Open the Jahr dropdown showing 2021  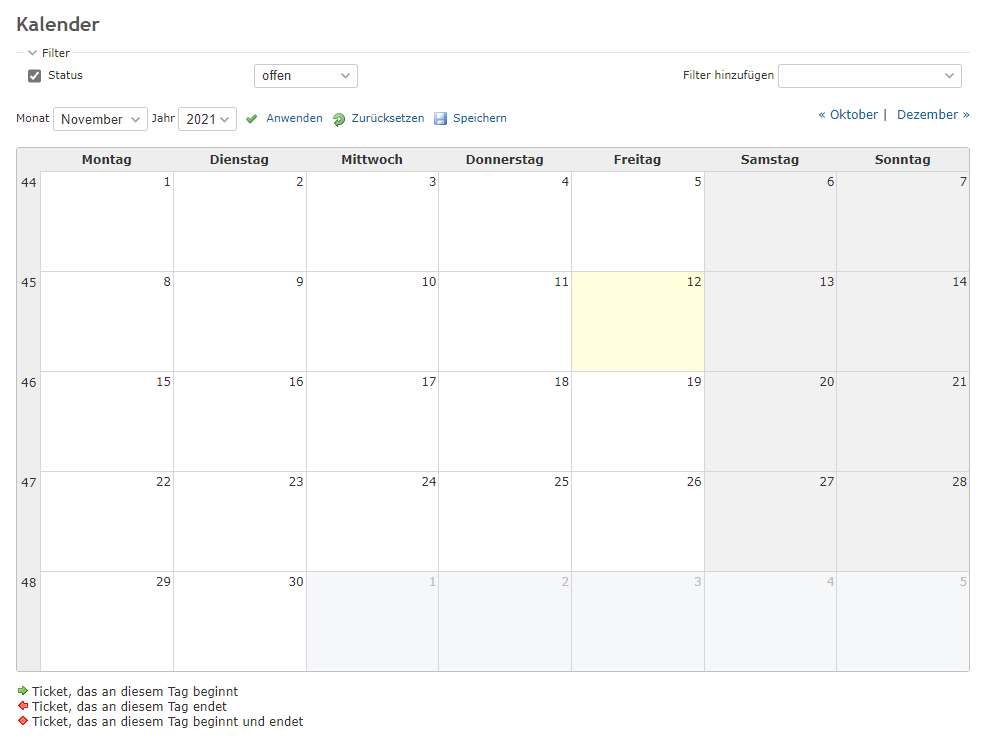[207, 119]
